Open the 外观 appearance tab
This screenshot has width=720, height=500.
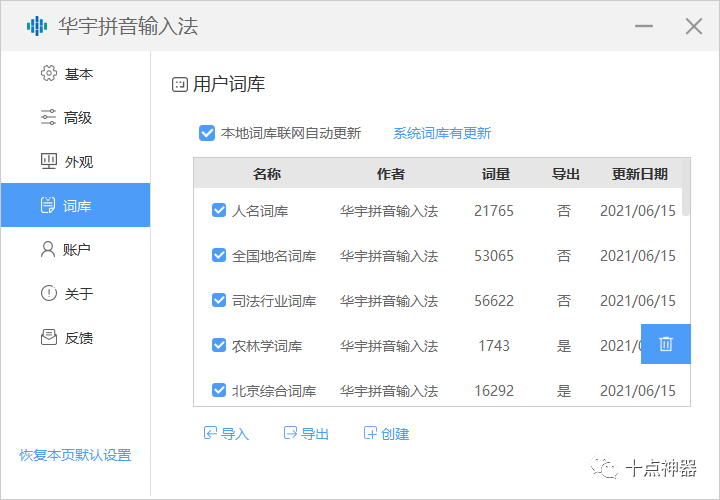[x=75, y=162]
